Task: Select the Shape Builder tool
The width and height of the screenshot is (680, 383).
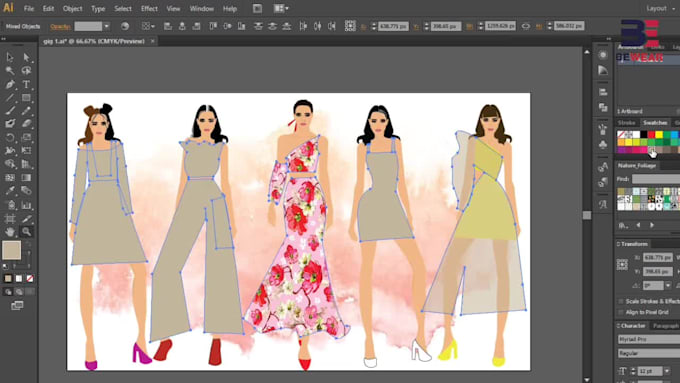Action: pyautogui.click(x=10, y=164)
